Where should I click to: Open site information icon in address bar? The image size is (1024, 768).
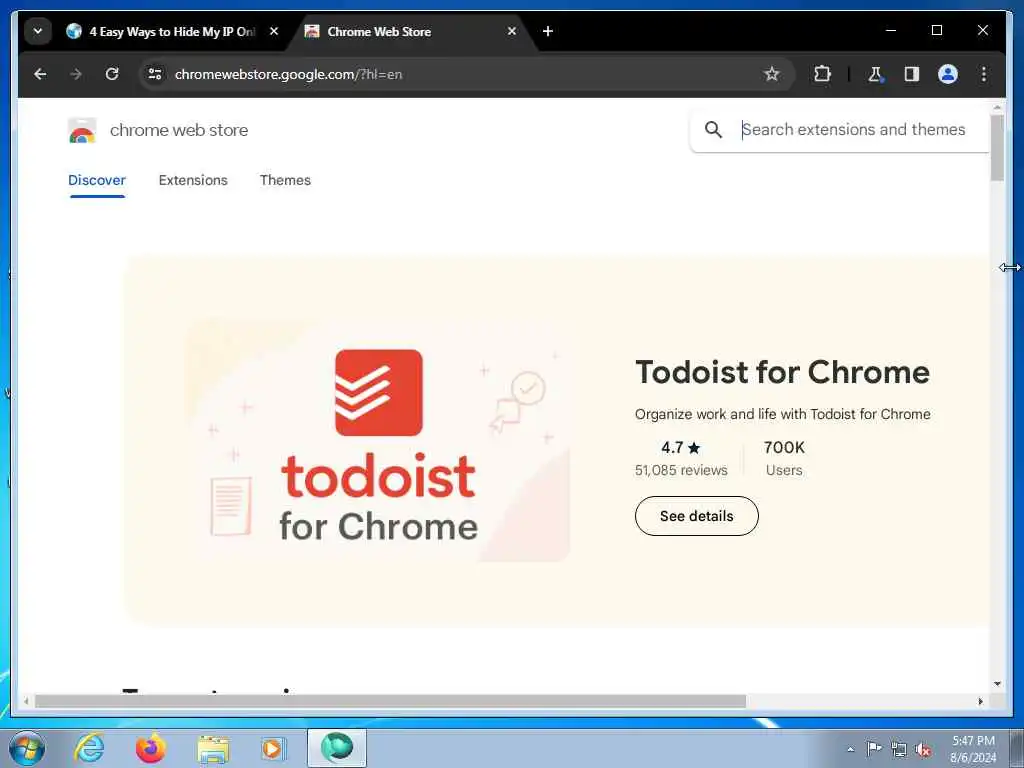click(x=155, y=74)
